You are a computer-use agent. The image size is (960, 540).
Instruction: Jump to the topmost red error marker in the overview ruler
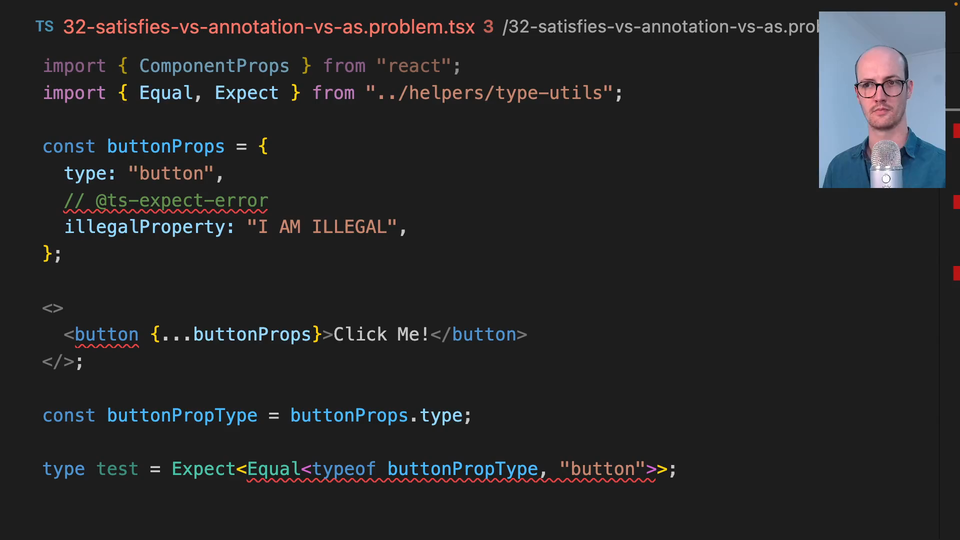pyautogui.click(x=955, y=131)
